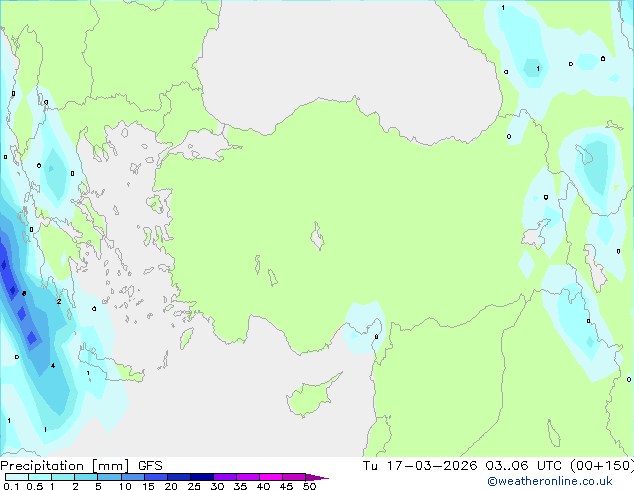Select the 30–35 mm purple legend box
This screenshot has height=490, width=634.
click(x=224, y=477)
